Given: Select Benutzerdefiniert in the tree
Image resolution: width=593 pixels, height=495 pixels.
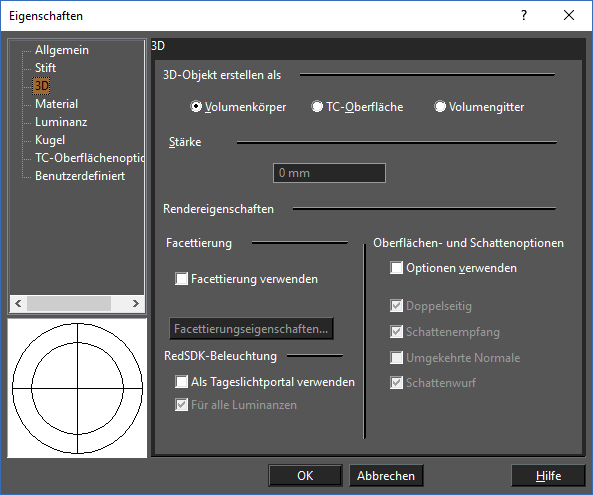Looking at the screenshot, I should pyautogui.click(x=80, y=176).
